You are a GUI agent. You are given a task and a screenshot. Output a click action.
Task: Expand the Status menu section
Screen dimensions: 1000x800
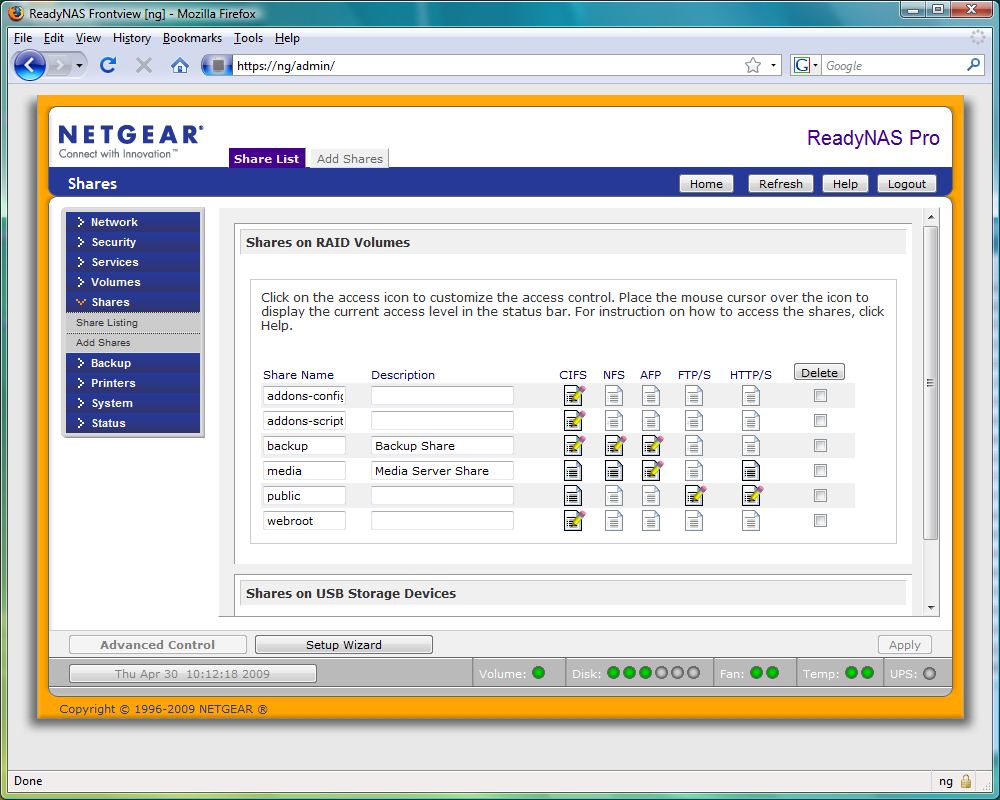click(133, 423)
